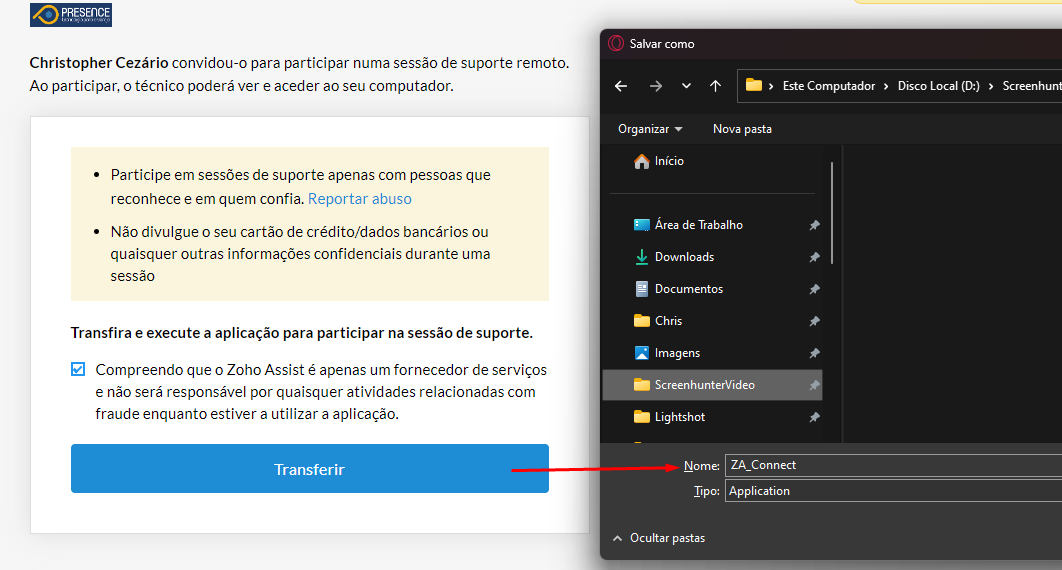Click the Opera icon in the dialog title bar
1062x570 pixels.
[x=616, y=43]
